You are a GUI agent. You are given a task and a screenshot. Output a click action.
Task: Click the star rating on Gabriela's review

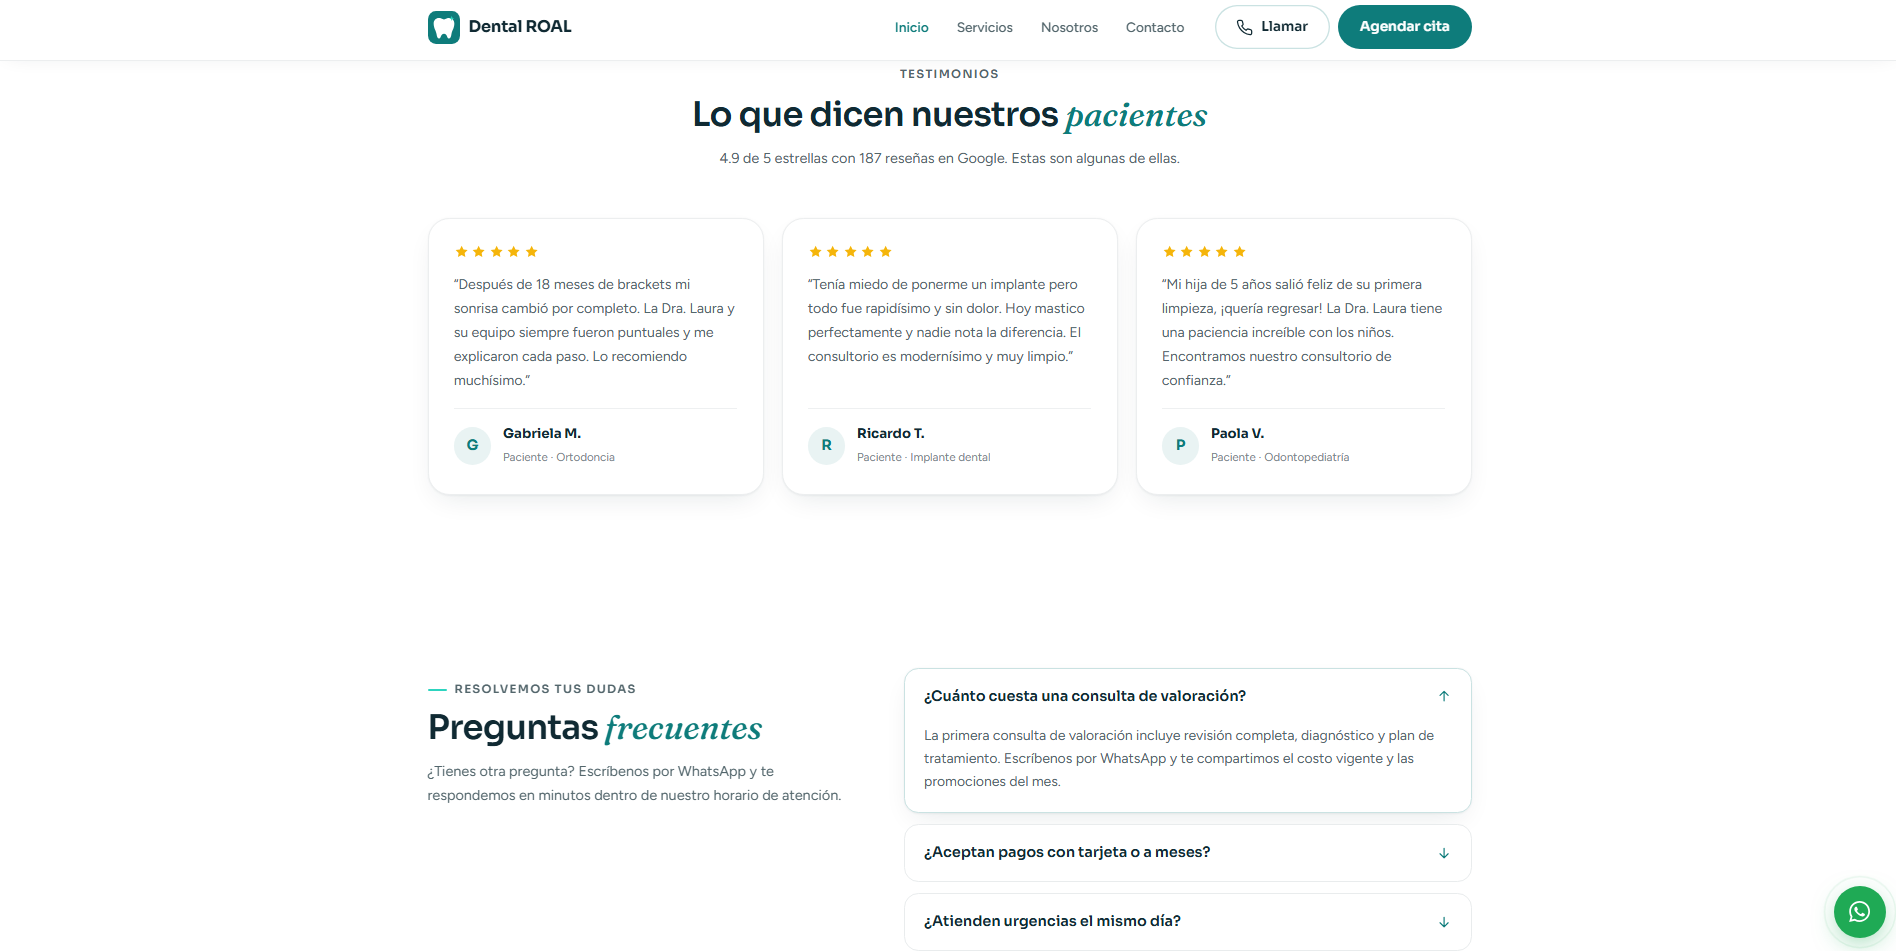pos(496,252)
